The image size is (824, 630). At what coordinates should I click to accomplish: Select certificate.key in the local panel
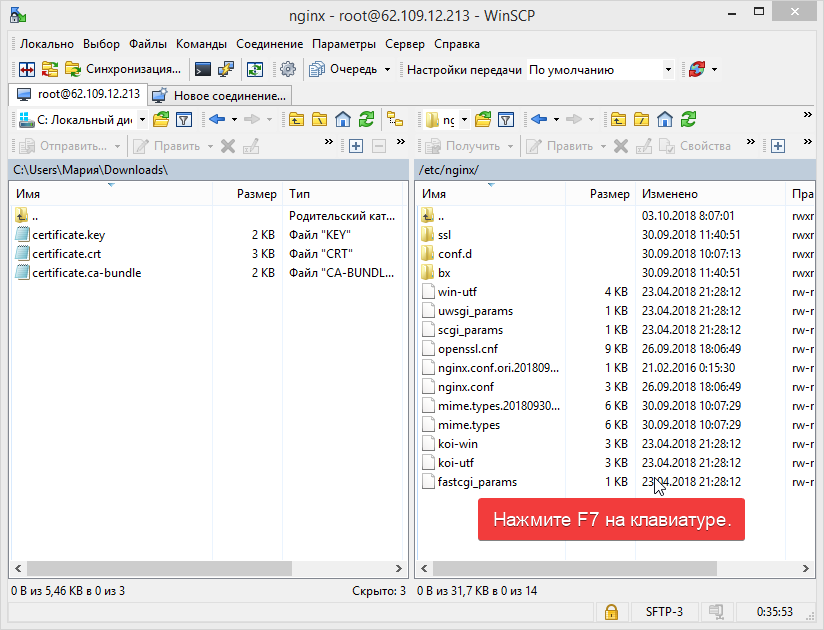point(69,235)
